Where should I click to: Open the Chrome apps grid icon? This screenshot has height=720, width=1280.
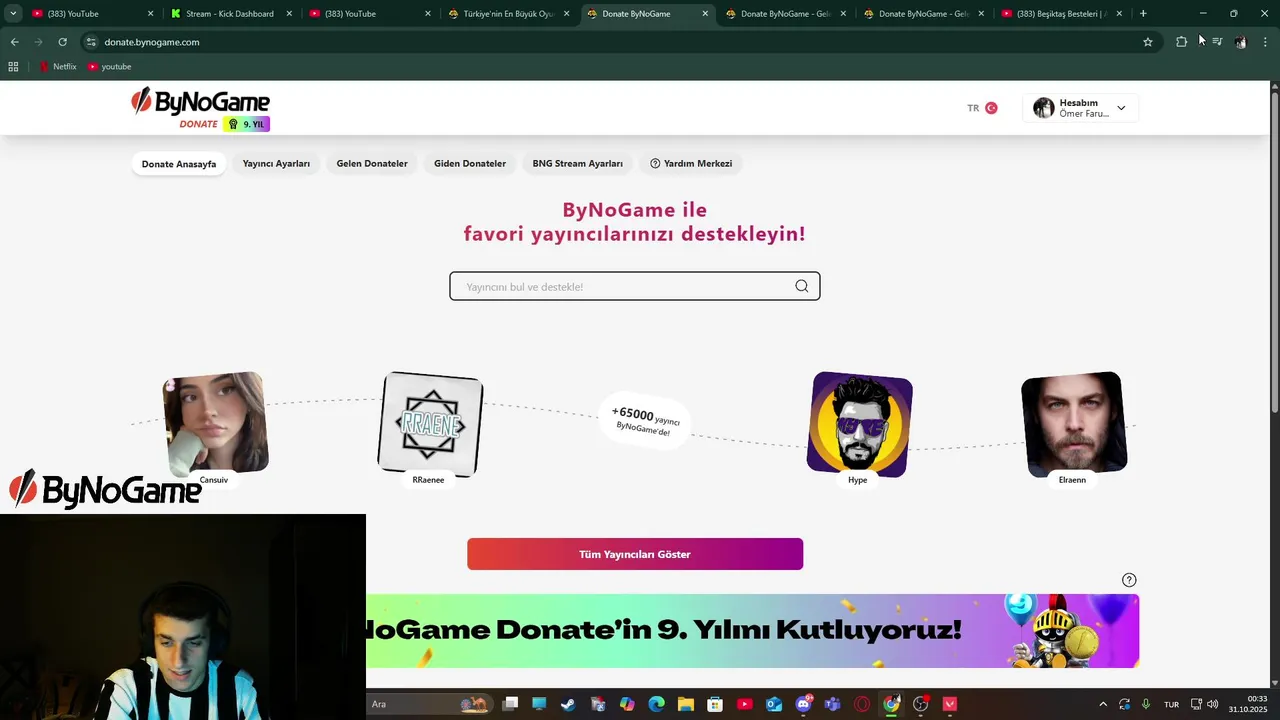point(13,66)
